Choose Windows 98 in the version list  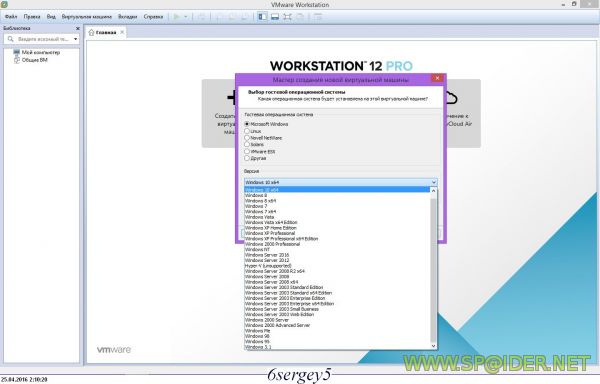pyautogui.click(x=337, y=336)
